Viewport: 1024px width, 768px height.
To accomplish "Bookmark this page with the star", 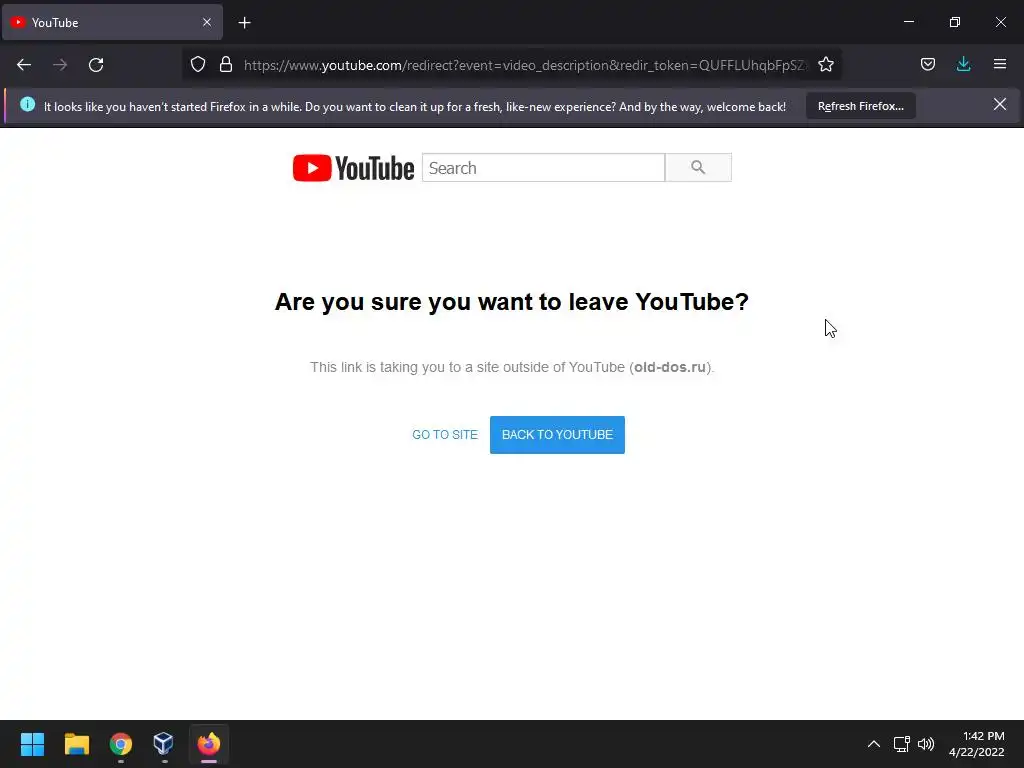I will tap(826, 64).
